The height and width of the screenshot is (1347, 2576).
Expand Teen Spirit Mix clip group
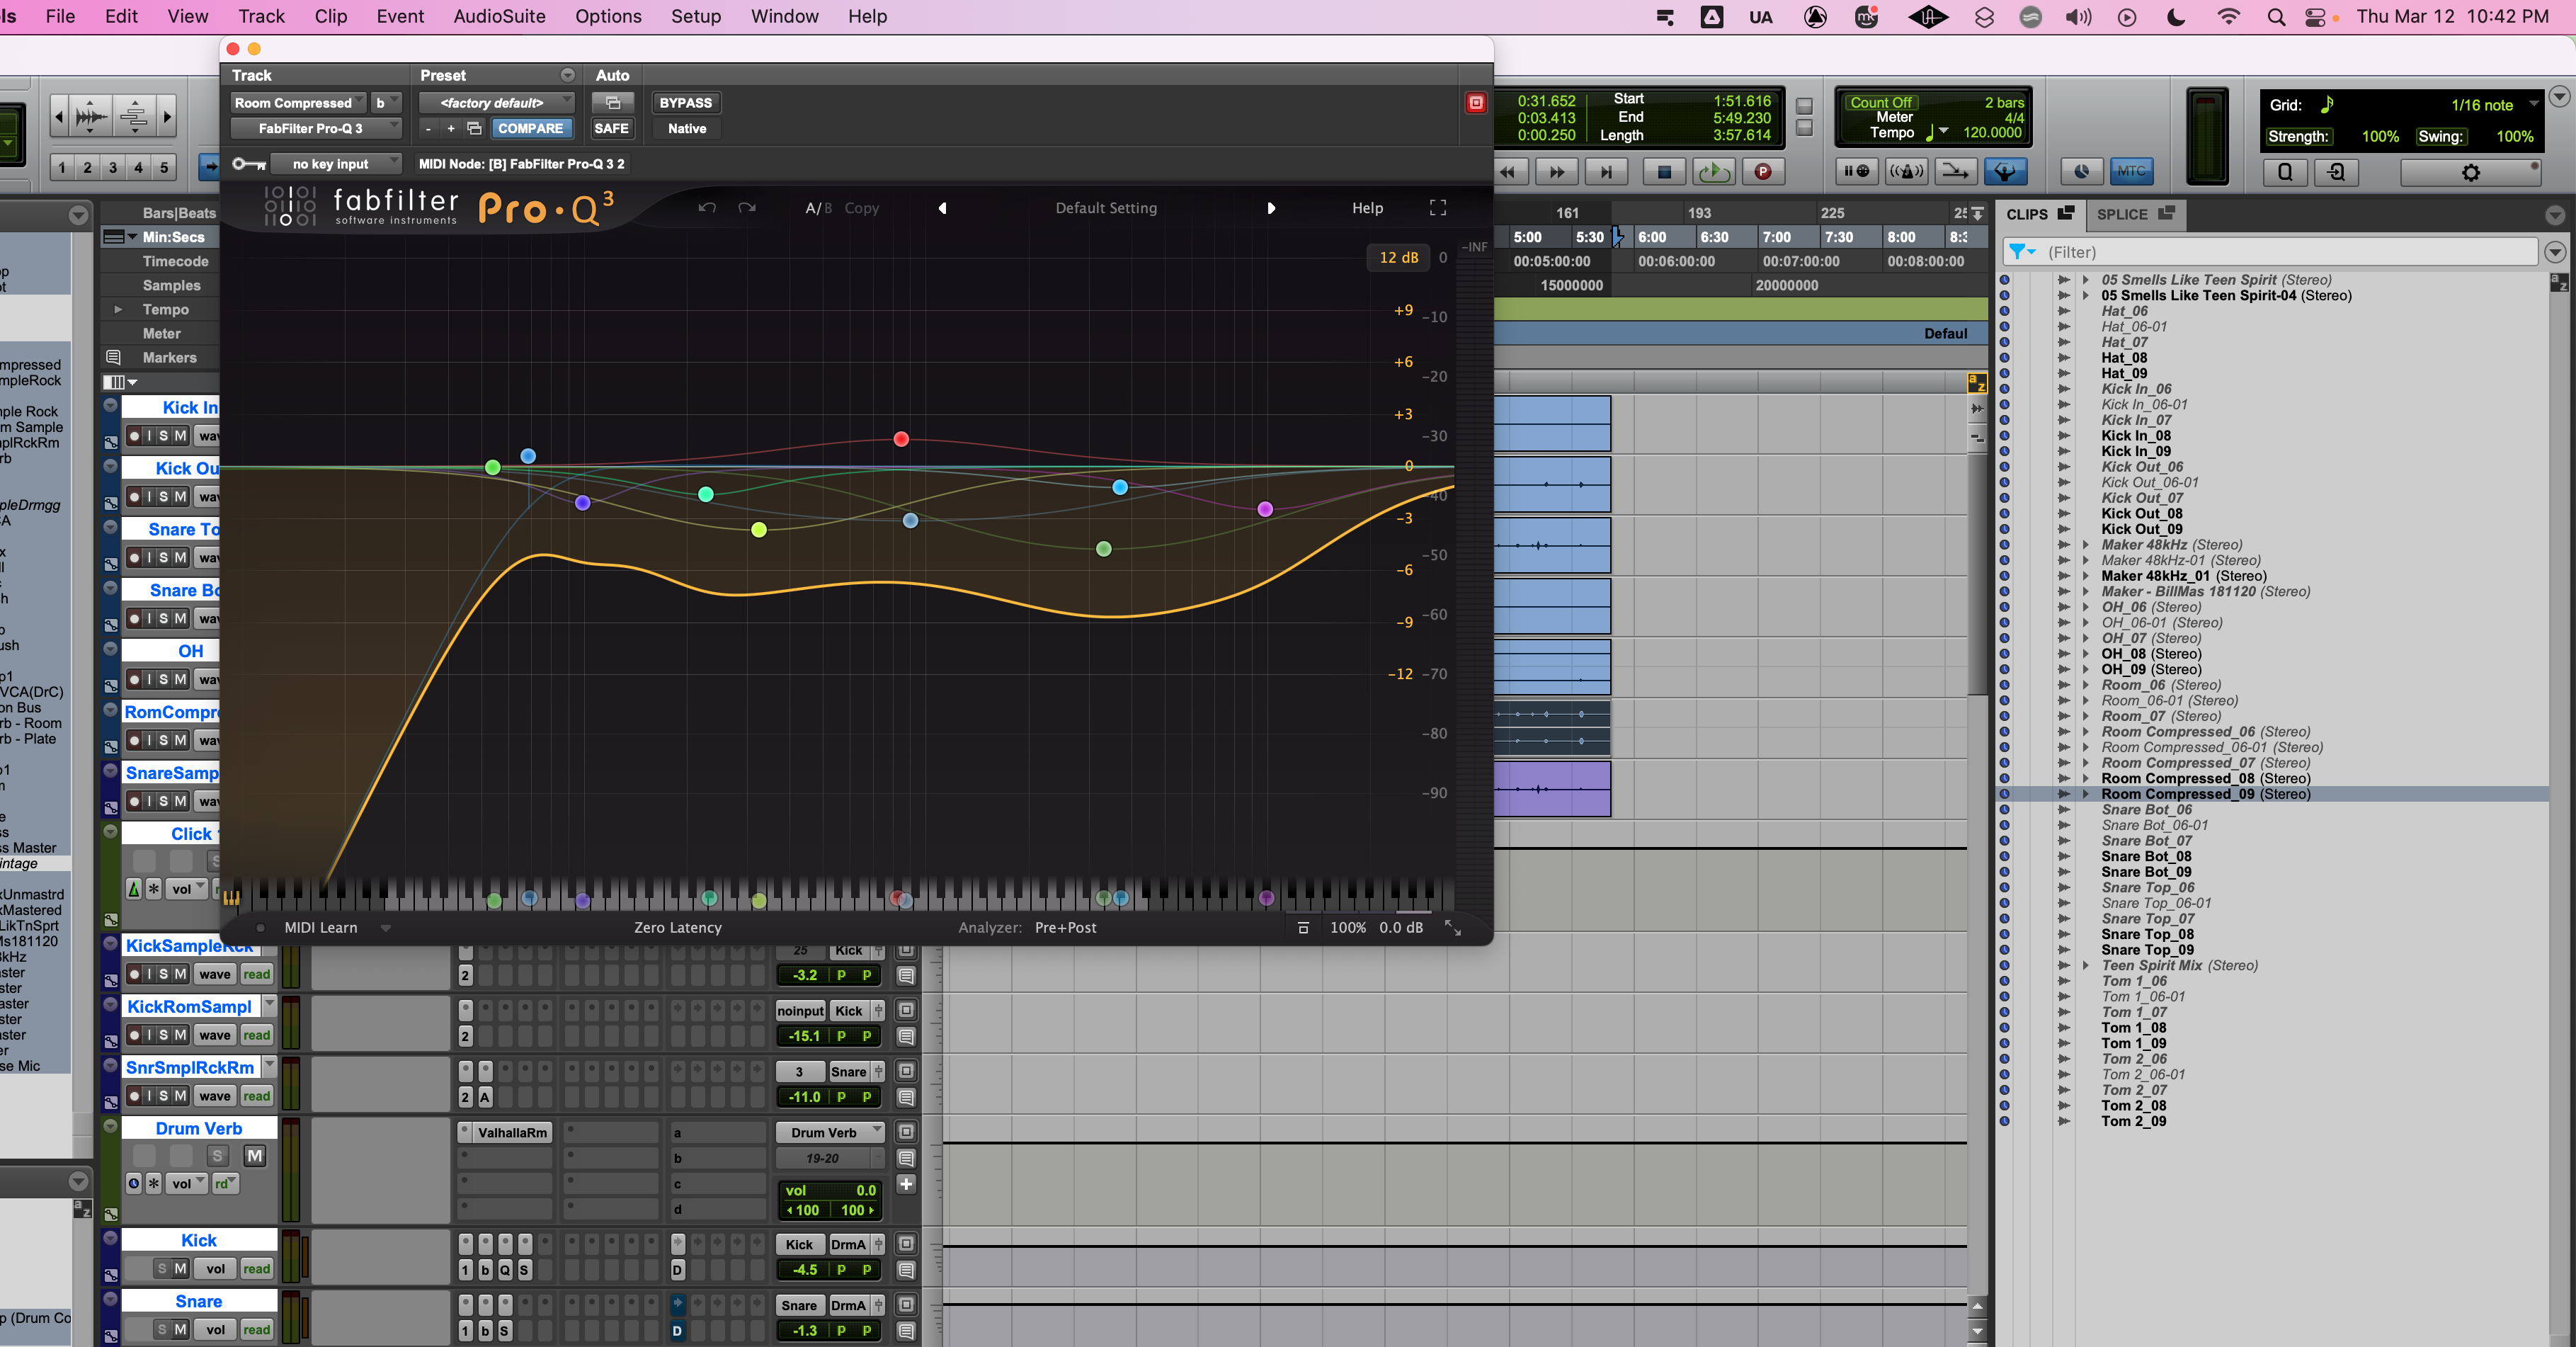[2086, 966]
